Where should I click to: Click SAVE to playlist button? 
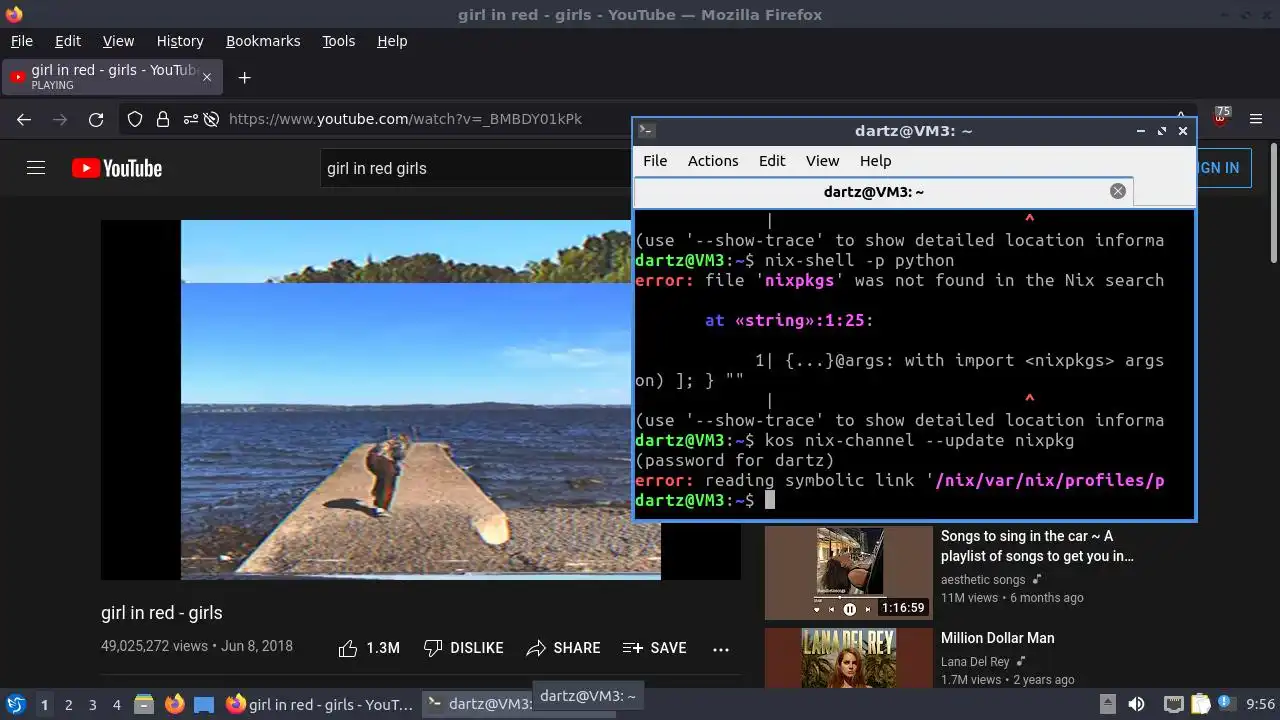[x=654, y=648]
